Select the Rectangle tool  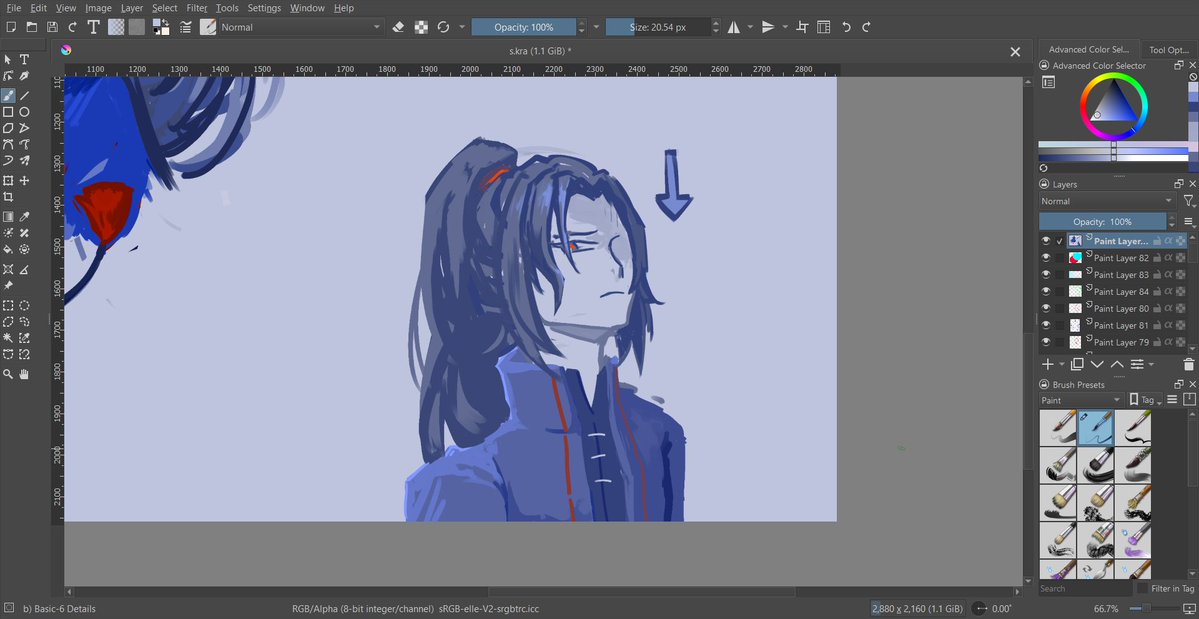coord(8,112)
